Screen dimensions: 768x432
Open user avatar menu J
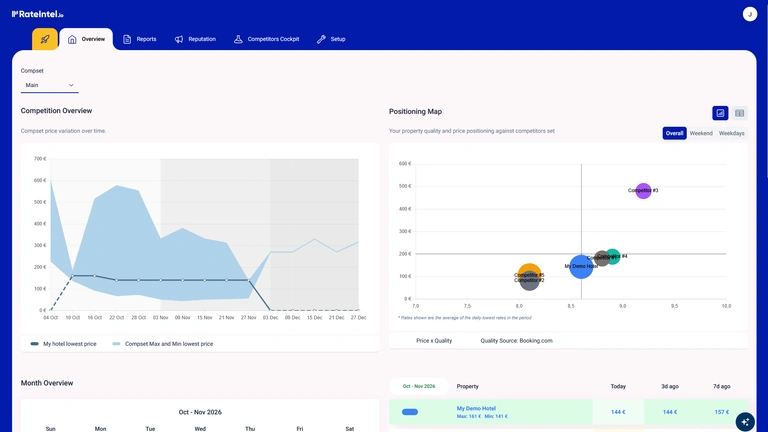tap(749, 14)
